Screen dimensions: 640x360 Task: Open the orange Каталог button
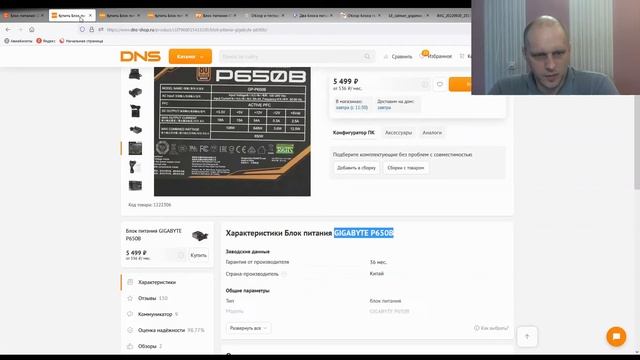tap(190, 56)
